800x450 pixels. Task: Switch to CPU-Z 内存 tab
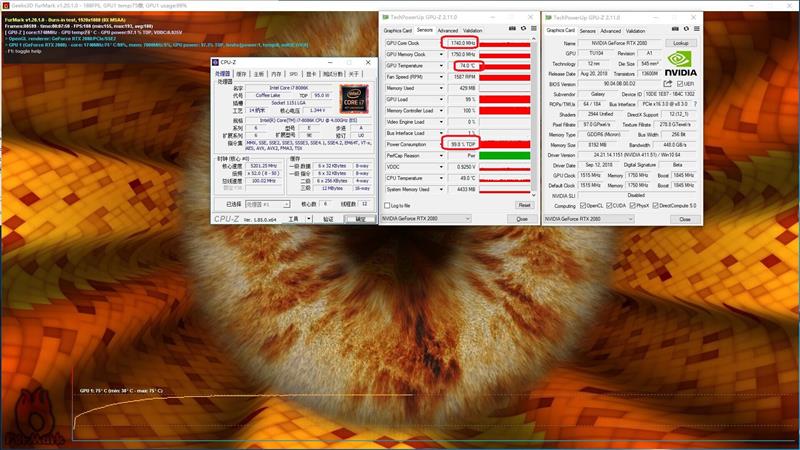[276, 74]
